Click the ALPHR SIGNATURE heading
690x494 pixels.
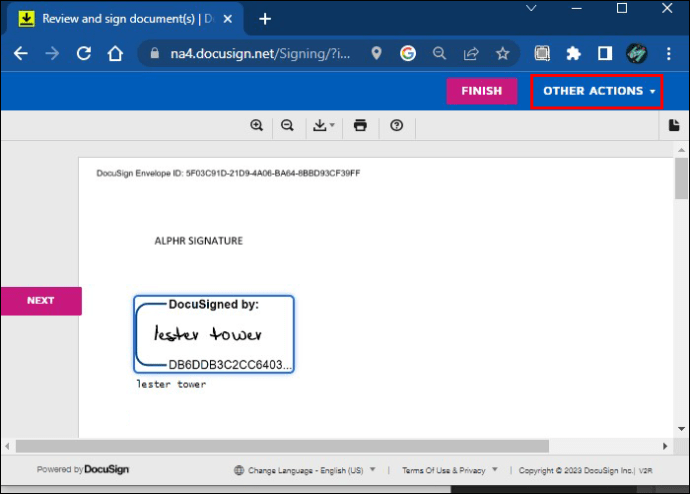[x=198, y=241]
